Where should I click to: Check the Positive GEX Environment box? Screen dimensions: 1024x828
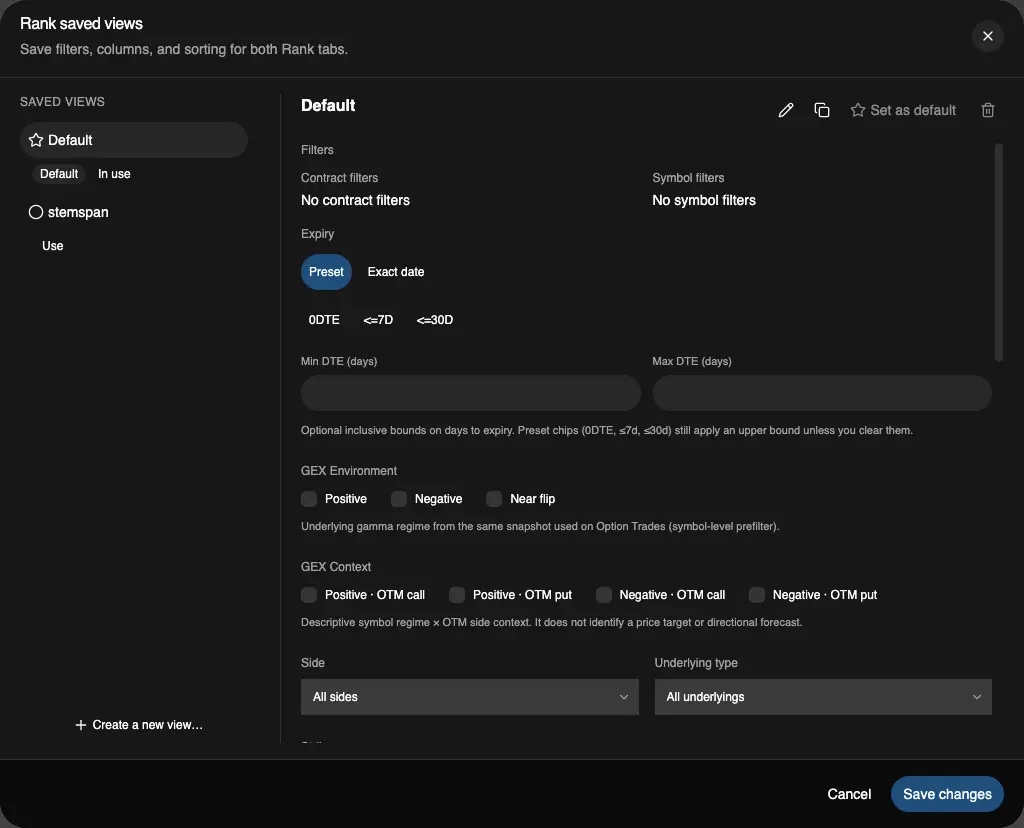pos(309,499)
